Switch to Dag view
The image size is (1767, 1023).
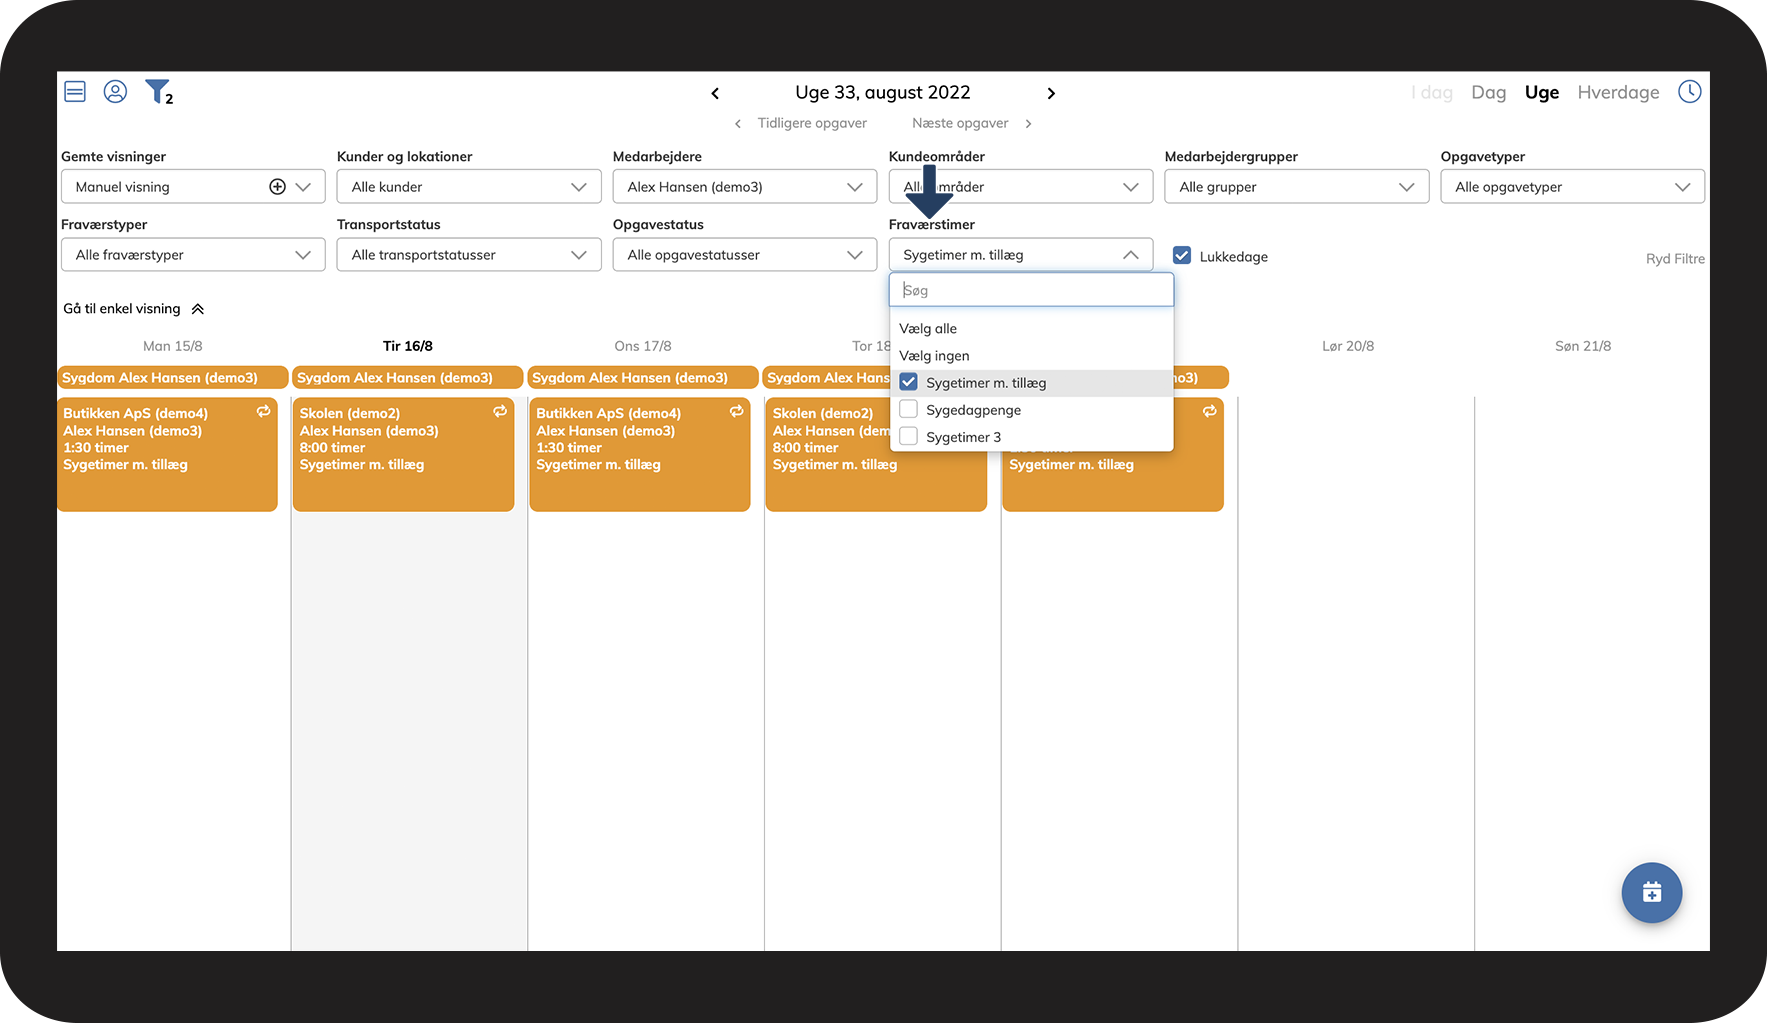coord(1488,92)
